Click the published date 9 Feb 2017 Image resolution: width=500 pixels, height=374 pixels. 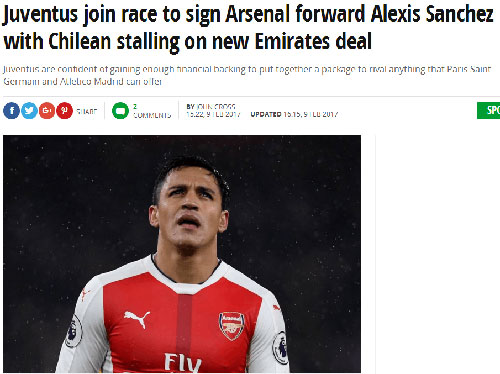point(223,114)
